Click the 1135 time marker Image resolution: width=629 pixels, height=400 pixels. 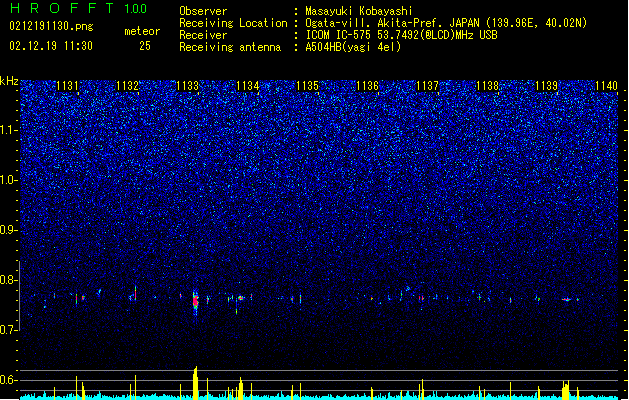(307, 86)
